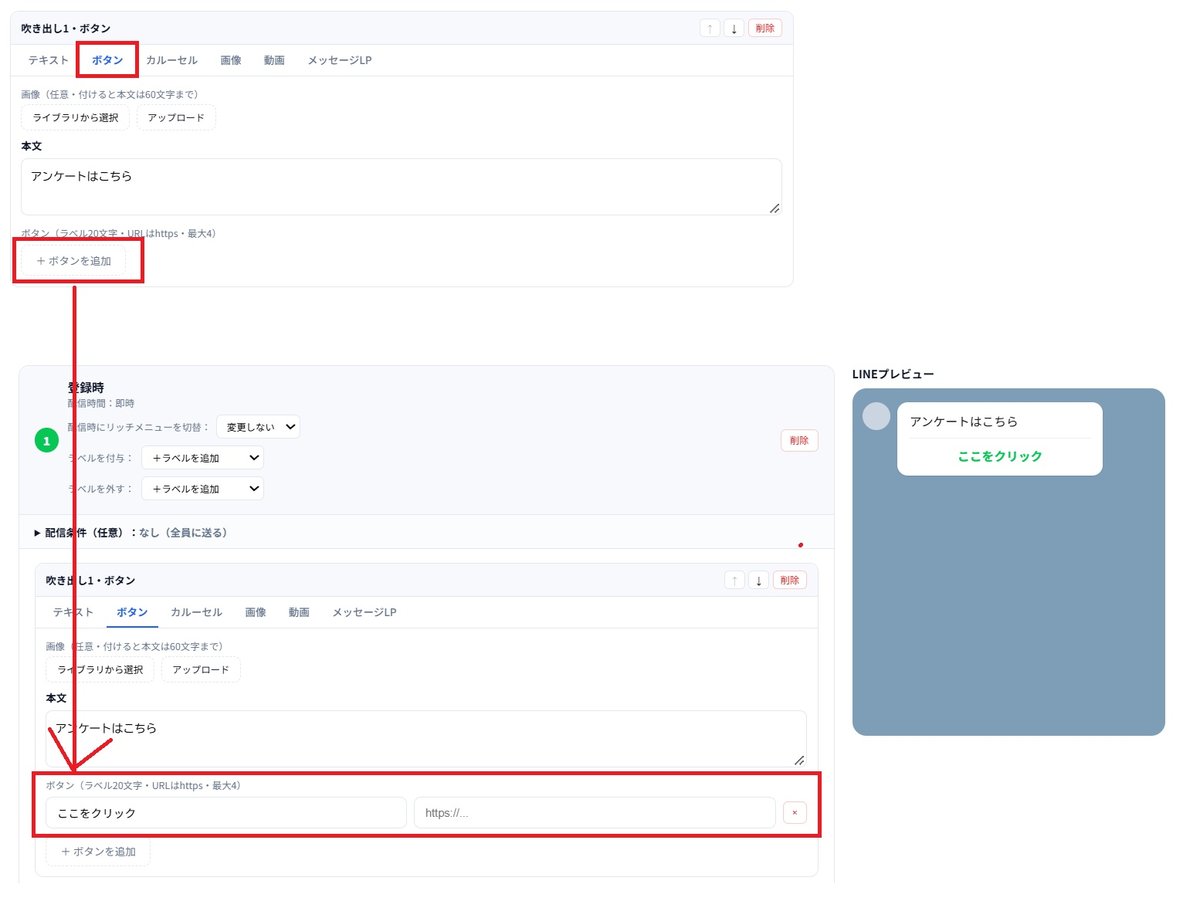This screenshot has height=901, width=1200.
Task: Switch to カルーセル tab in the upper panel
Action: [x=171, y=60]
